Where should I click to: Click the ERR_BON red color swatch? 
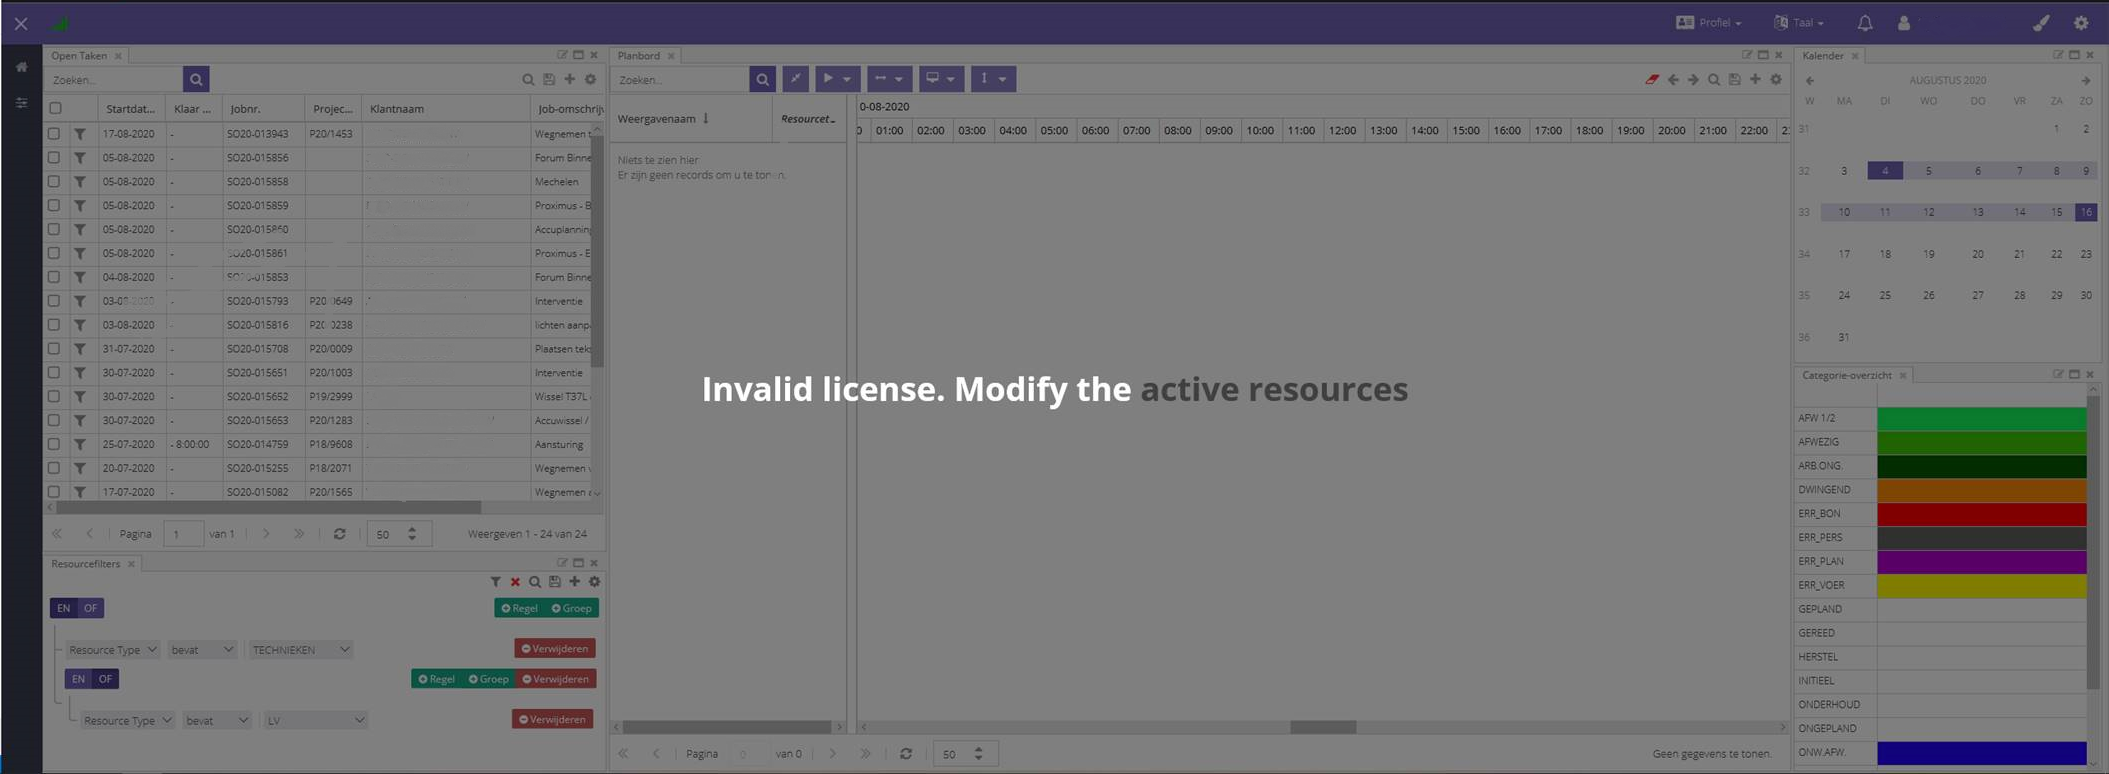coord(1982,514)
